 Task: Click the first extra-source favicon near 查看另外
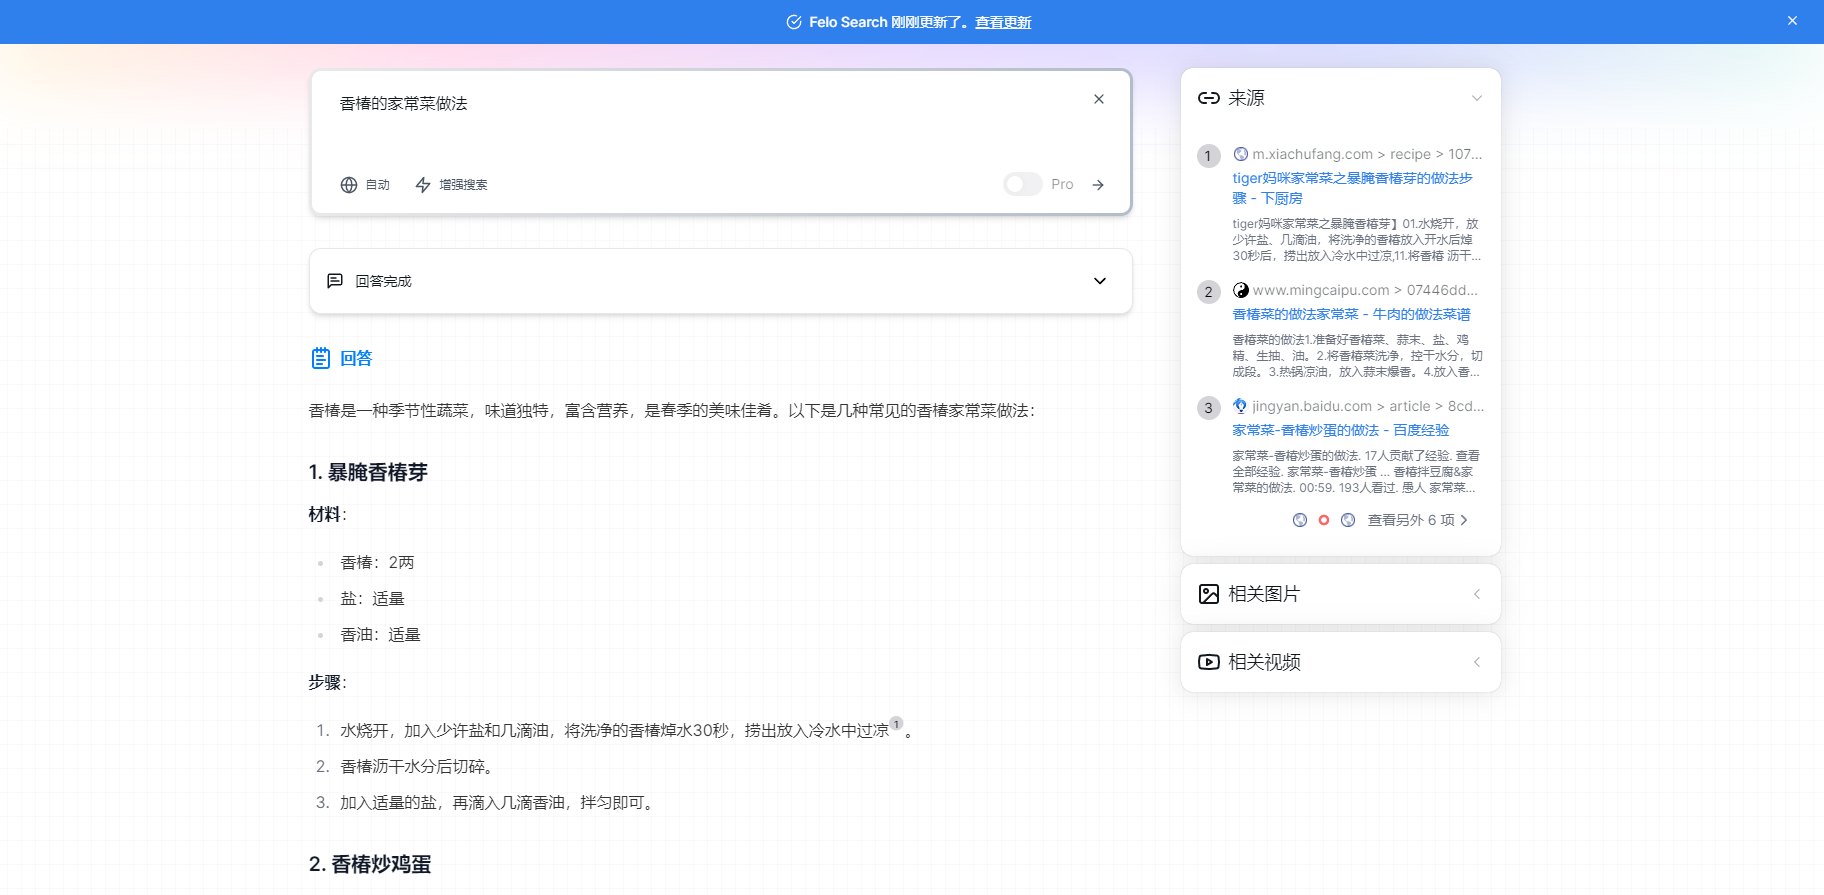[x=1300, y=520]
